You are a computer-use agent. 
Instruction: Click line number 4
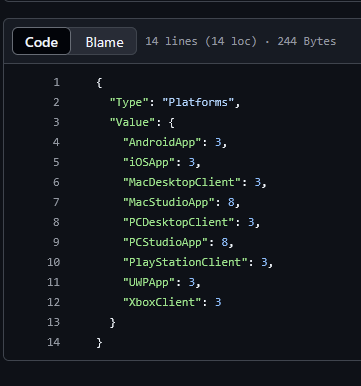56,142
